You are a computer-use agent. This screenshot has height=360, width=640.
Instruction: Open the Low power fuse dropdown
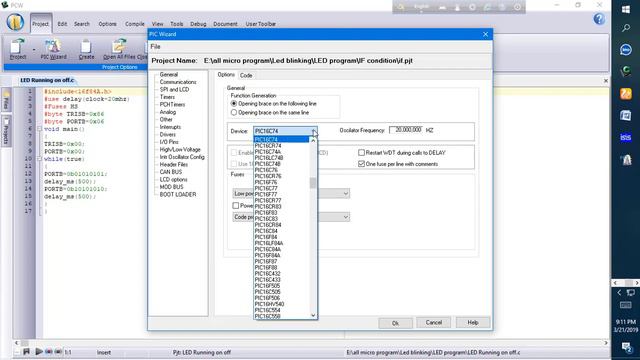345,193
